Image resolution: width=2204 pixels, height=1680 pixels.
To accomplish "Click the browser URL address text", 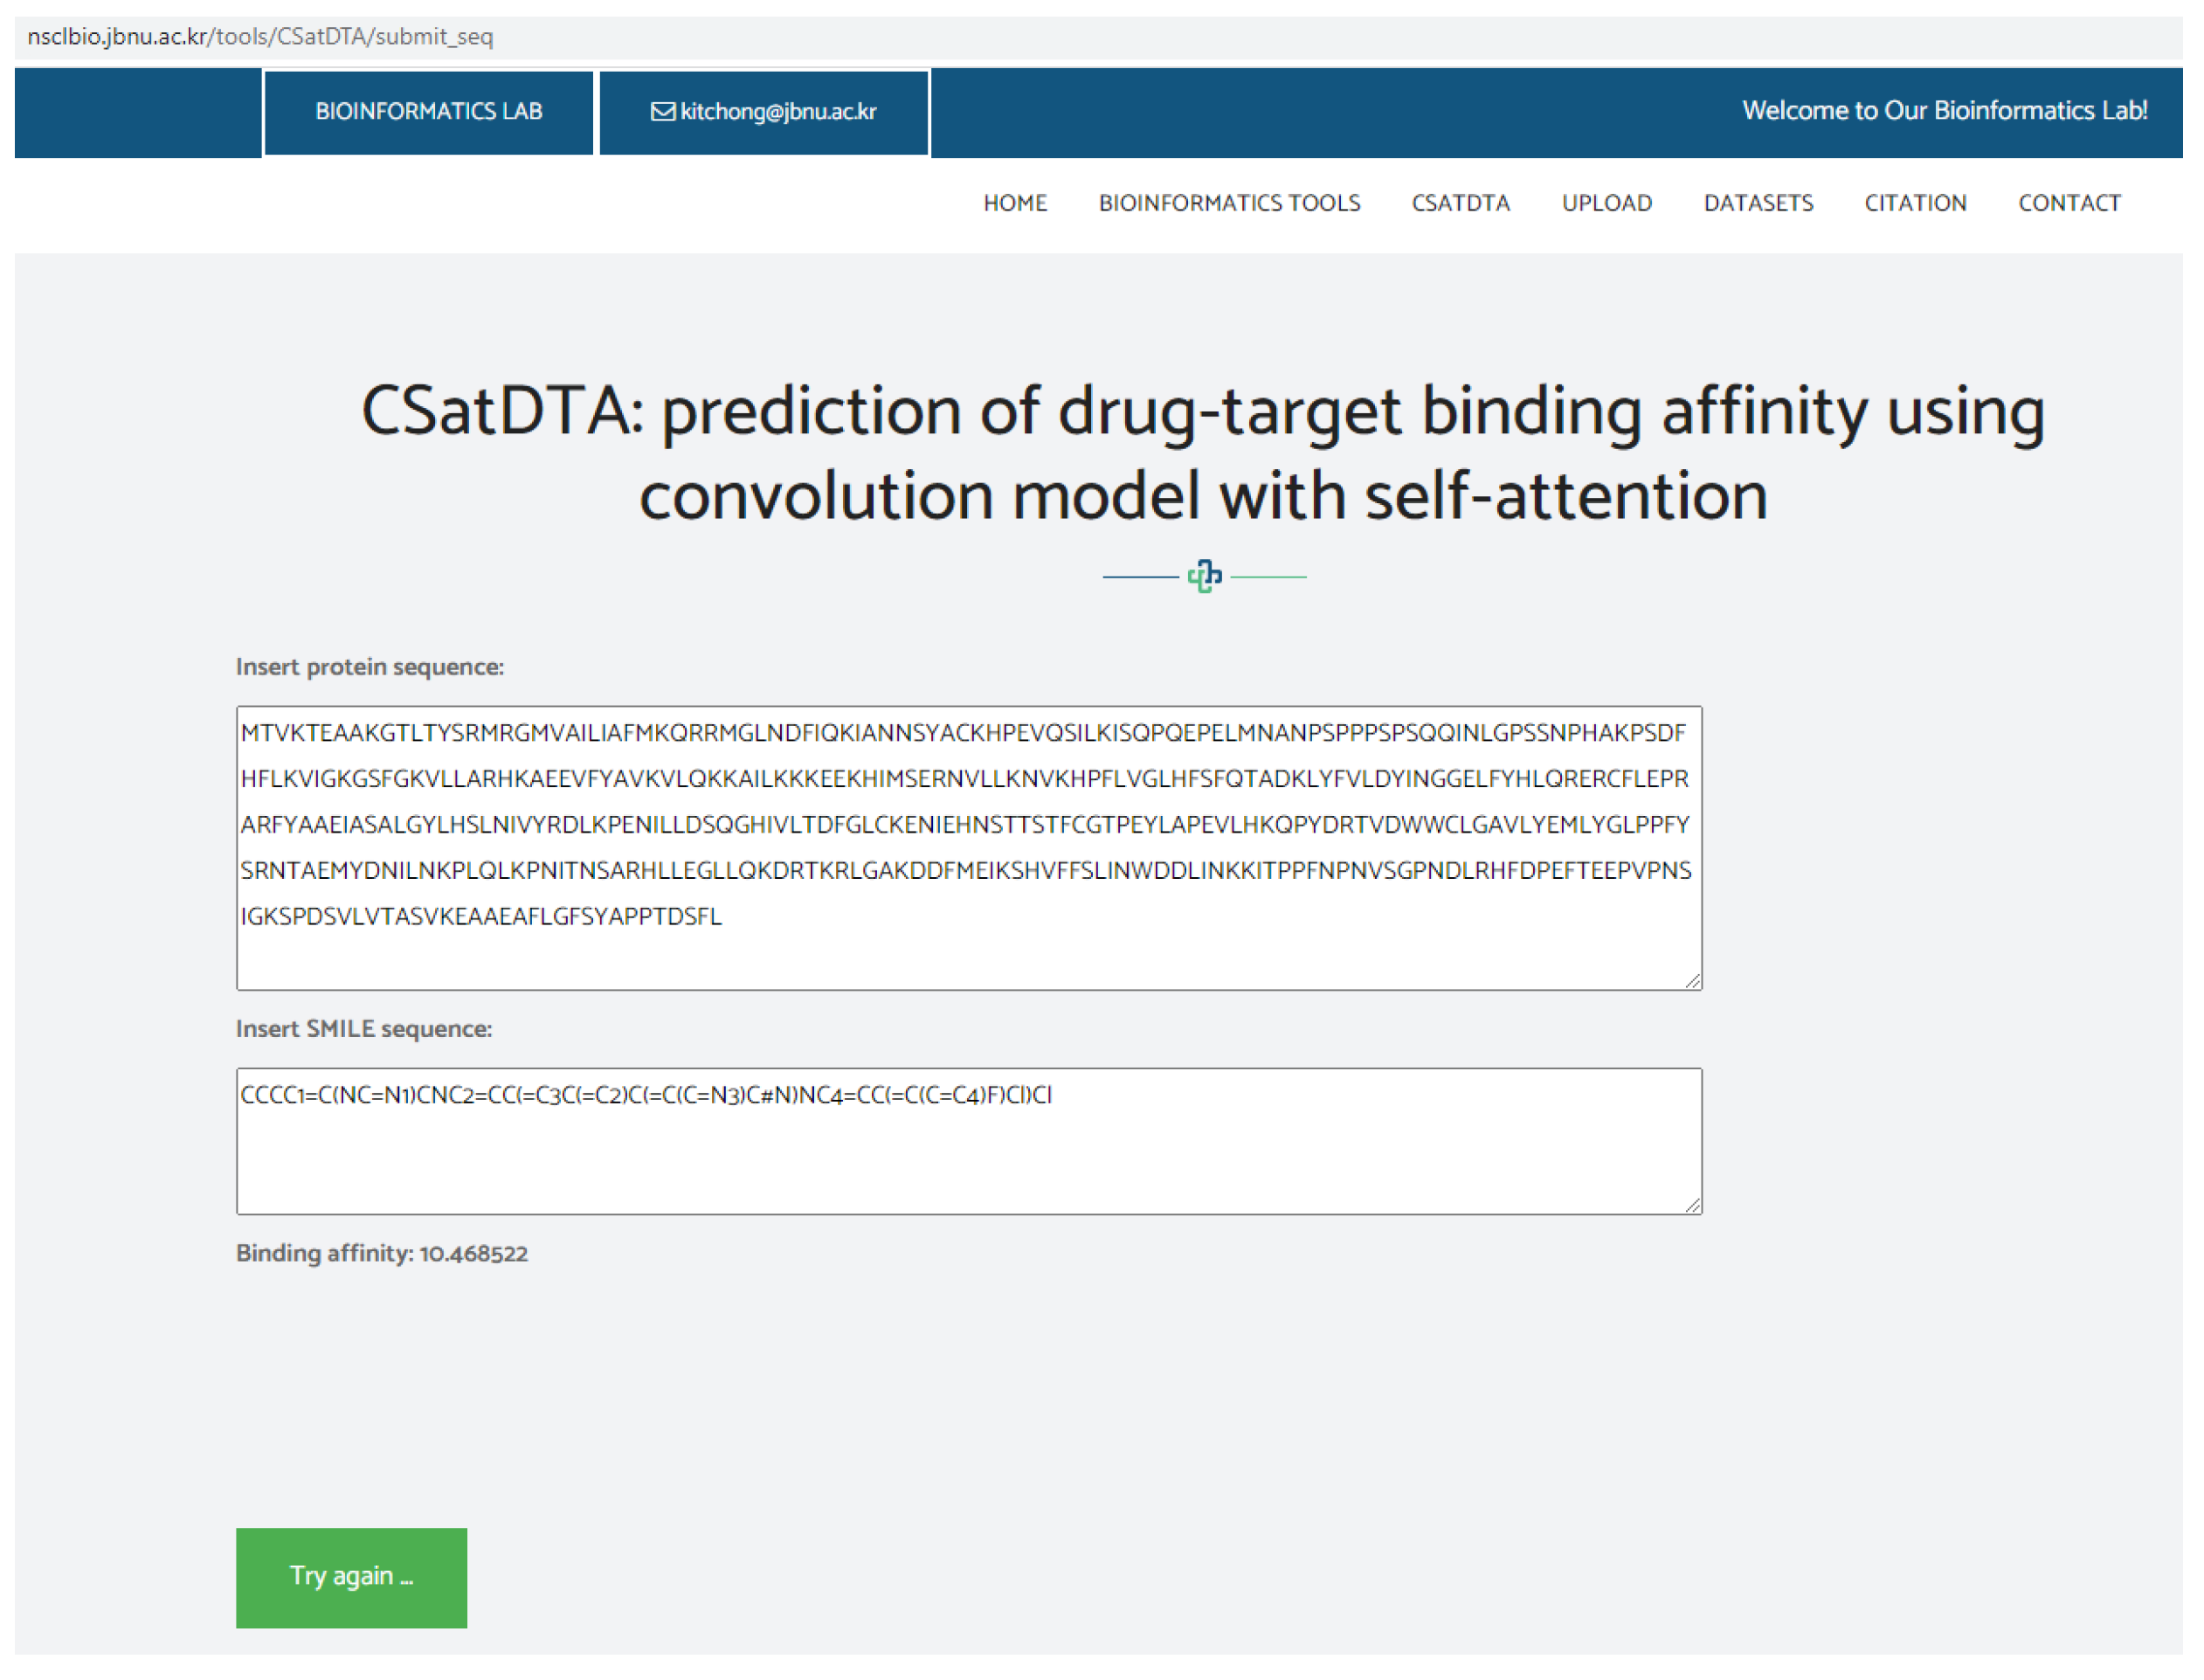I will pos(260,37).
